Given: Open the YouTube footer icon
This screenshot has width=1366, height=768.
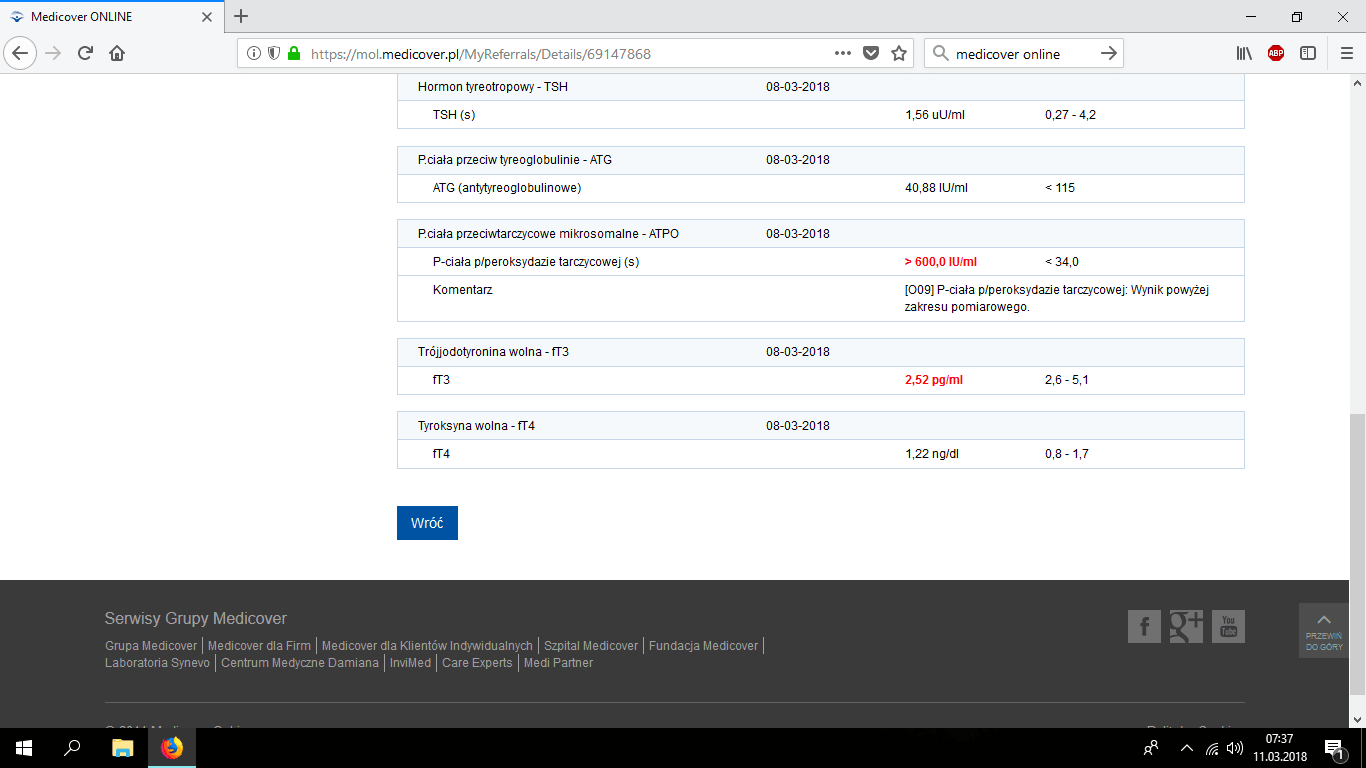Looking at the screenshot, I should [x=1228, y=626].
